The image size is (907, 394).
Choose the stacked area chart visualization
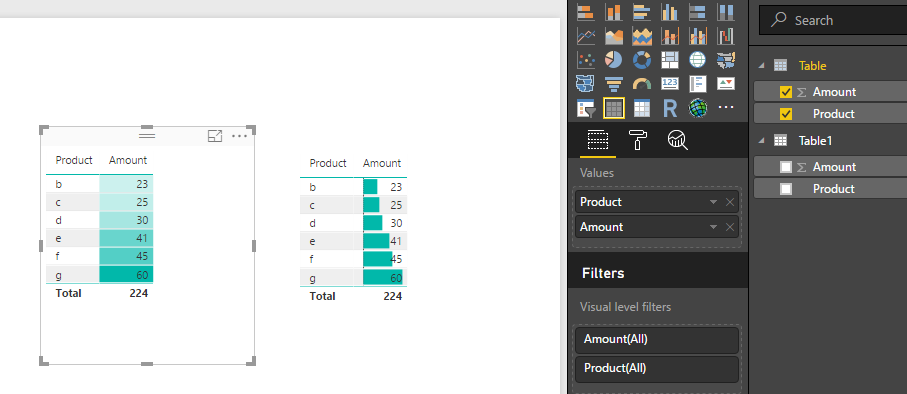(641, 36)
